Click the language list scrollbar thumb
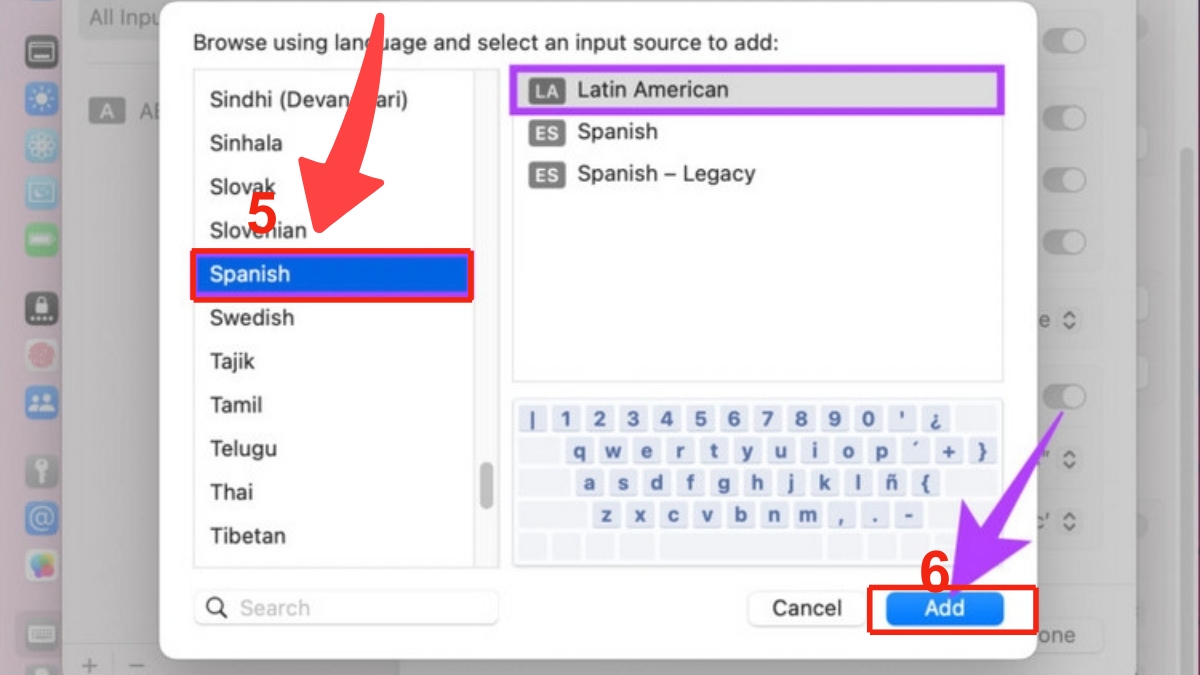 point(486,485)
